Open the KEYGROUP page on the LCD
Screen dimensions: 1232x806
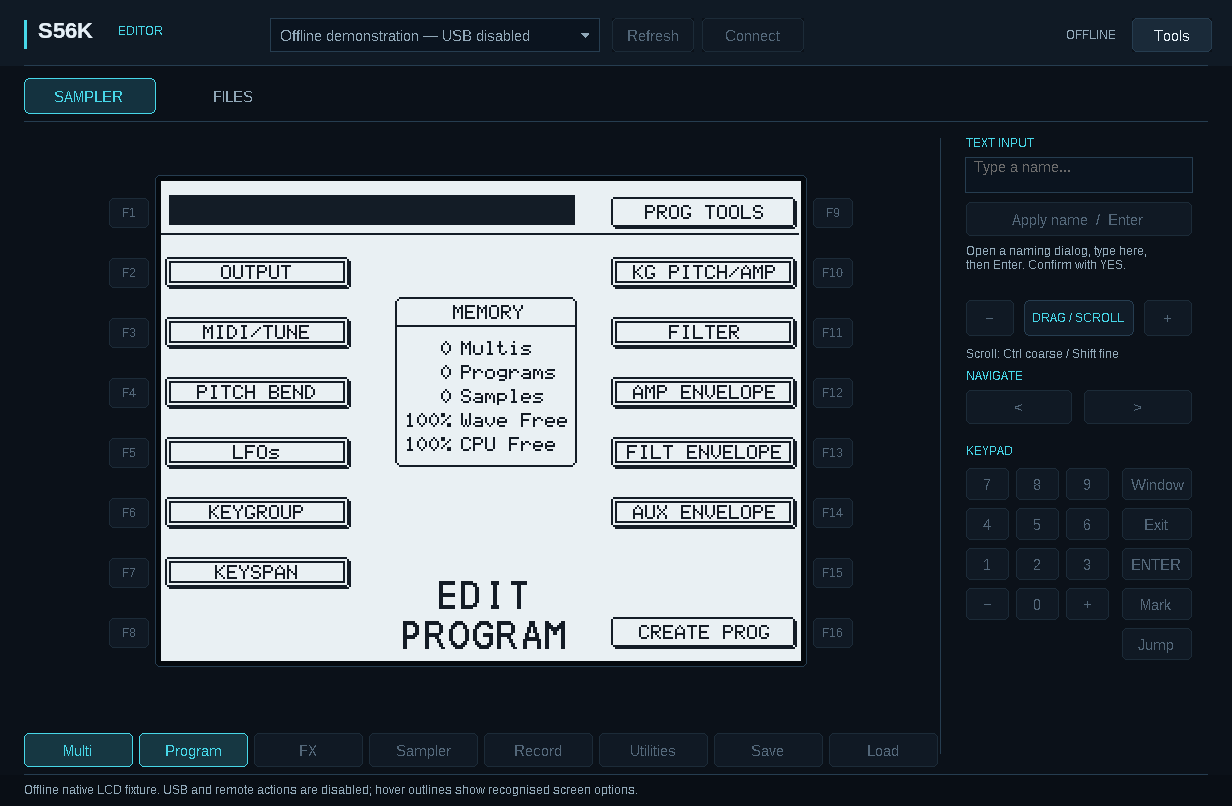click(257, 512)
